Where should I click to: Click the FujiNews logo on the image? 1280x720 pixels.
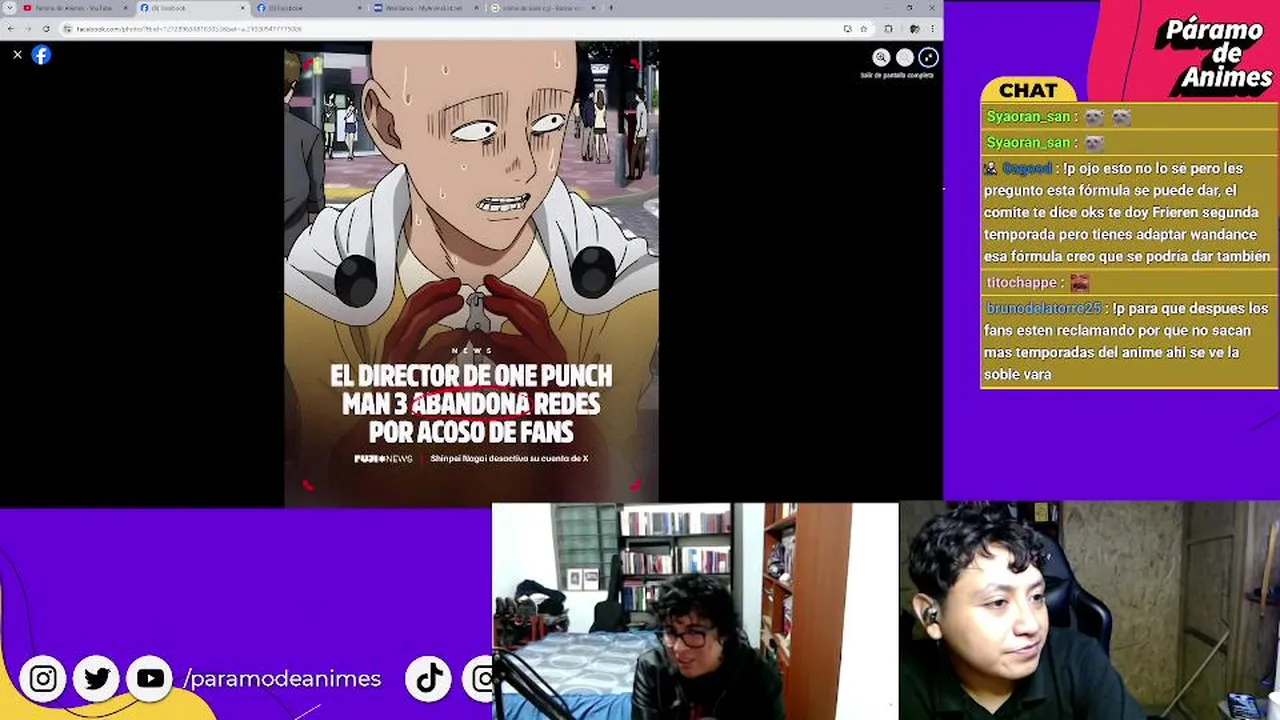(383, 459)
